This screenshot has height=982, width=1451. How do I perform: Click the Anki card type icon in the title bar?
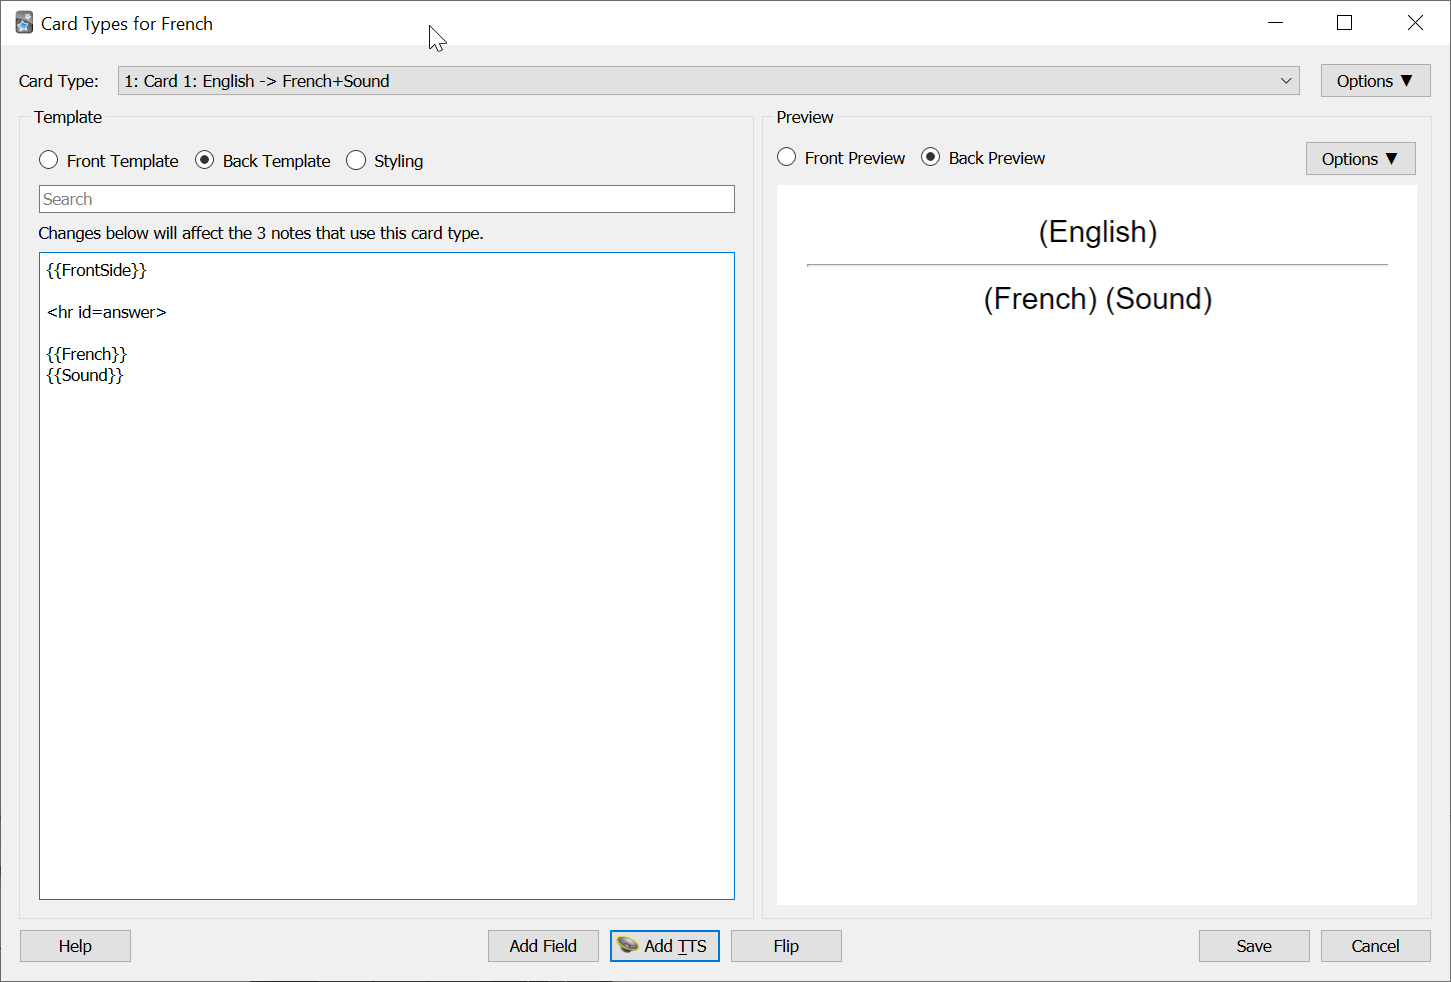(23, 22)
